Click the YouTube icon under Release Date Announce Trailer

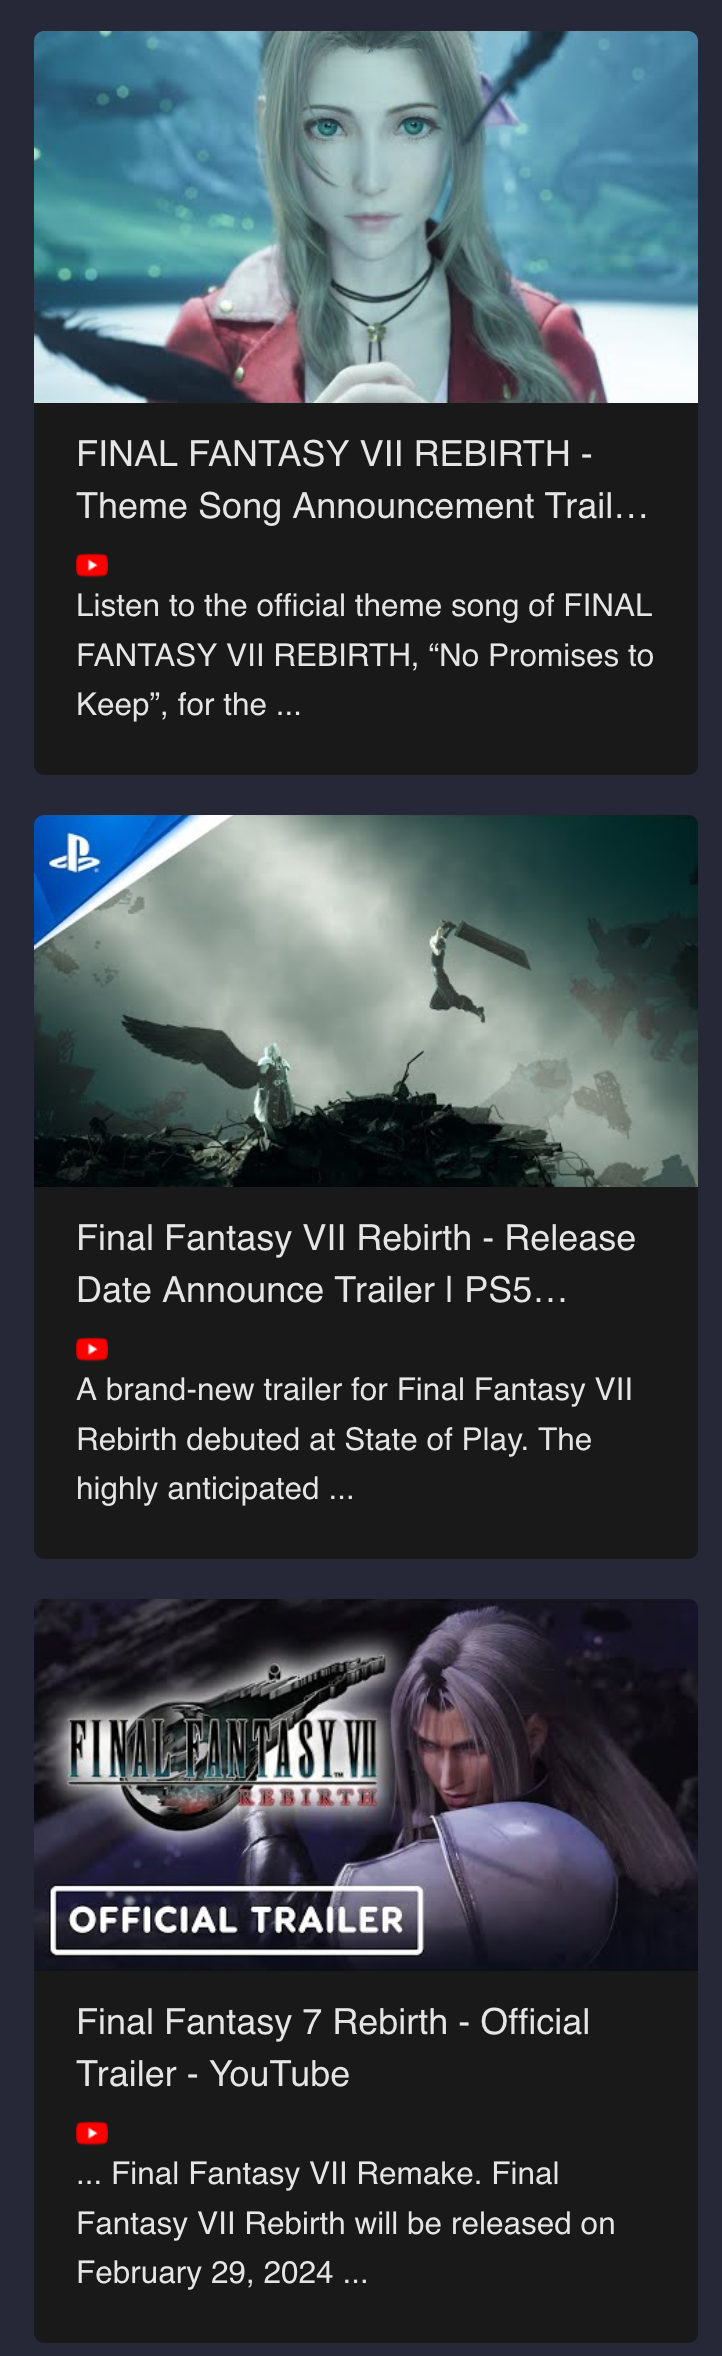(x=92, y=1349)
